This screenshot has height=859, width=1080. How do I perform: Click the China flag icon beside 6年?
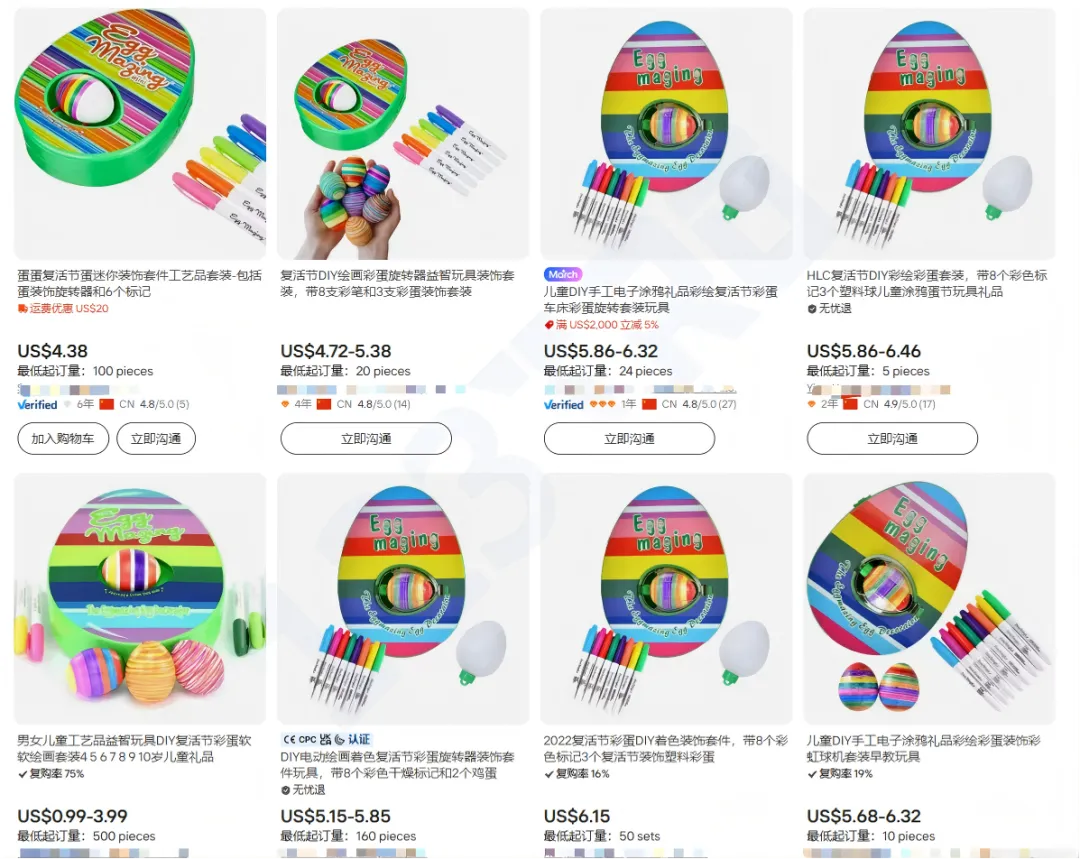106,404
